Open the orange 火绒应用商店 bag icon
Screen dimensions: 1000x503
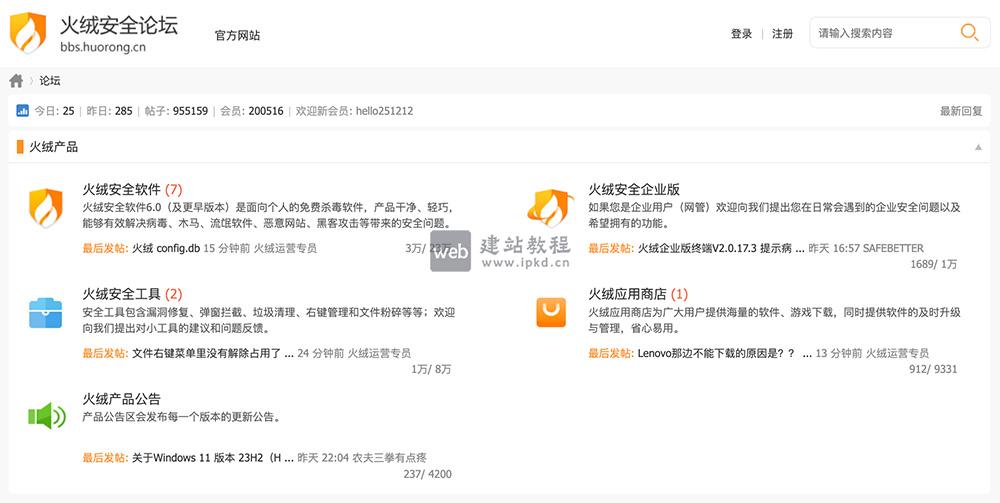[551, 312]
